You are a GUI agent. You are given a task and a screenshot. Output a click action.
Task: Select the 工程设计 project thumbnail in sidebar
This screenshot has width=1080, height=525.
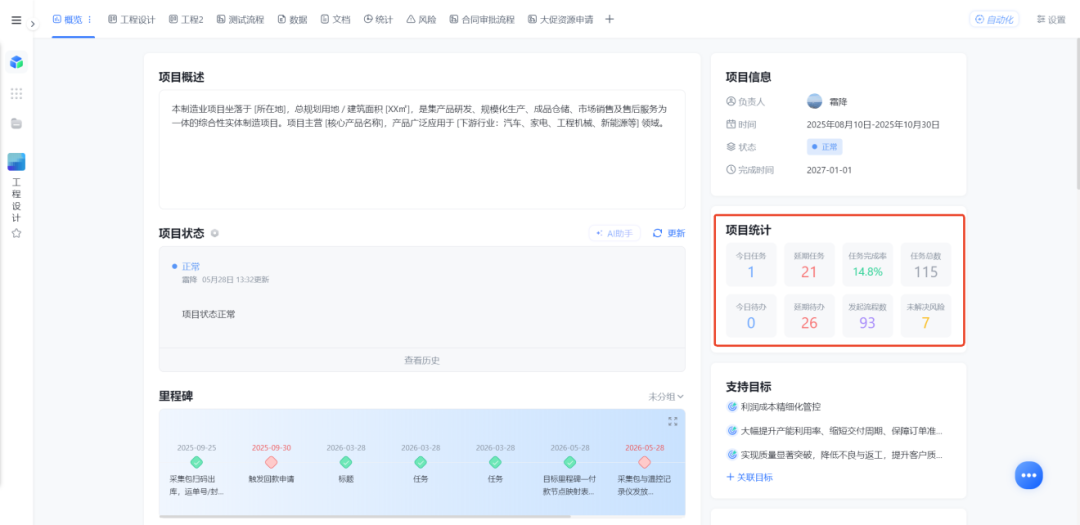[17, 162]
